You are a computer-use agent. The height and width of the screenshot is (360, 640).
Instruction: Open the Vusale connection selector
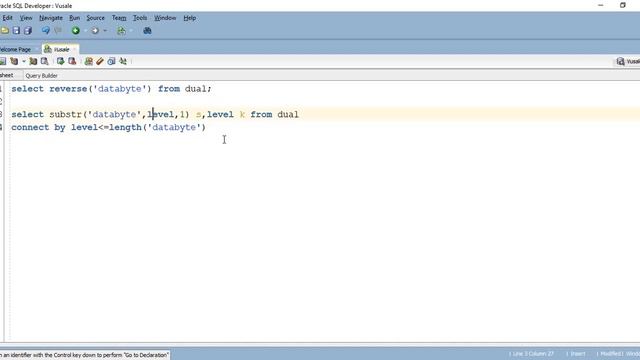[628, 61]
